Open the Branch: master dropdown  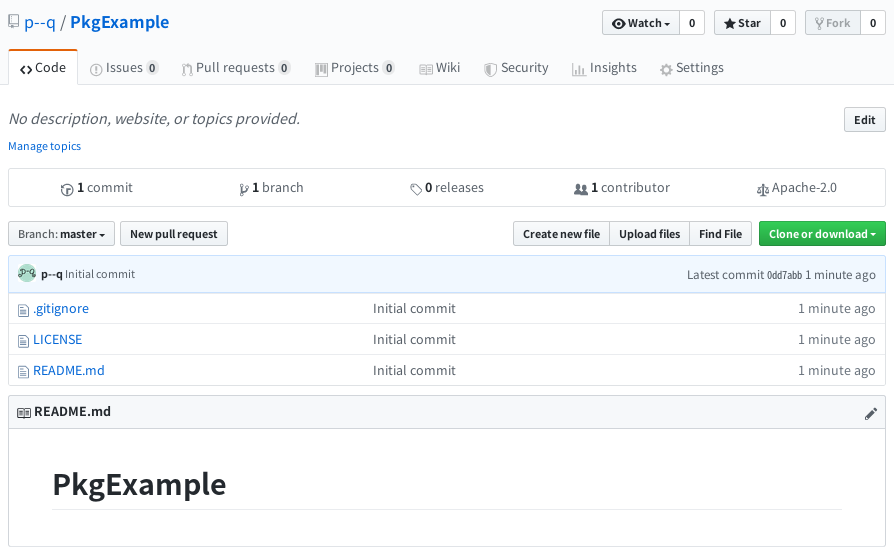(62, 234)
